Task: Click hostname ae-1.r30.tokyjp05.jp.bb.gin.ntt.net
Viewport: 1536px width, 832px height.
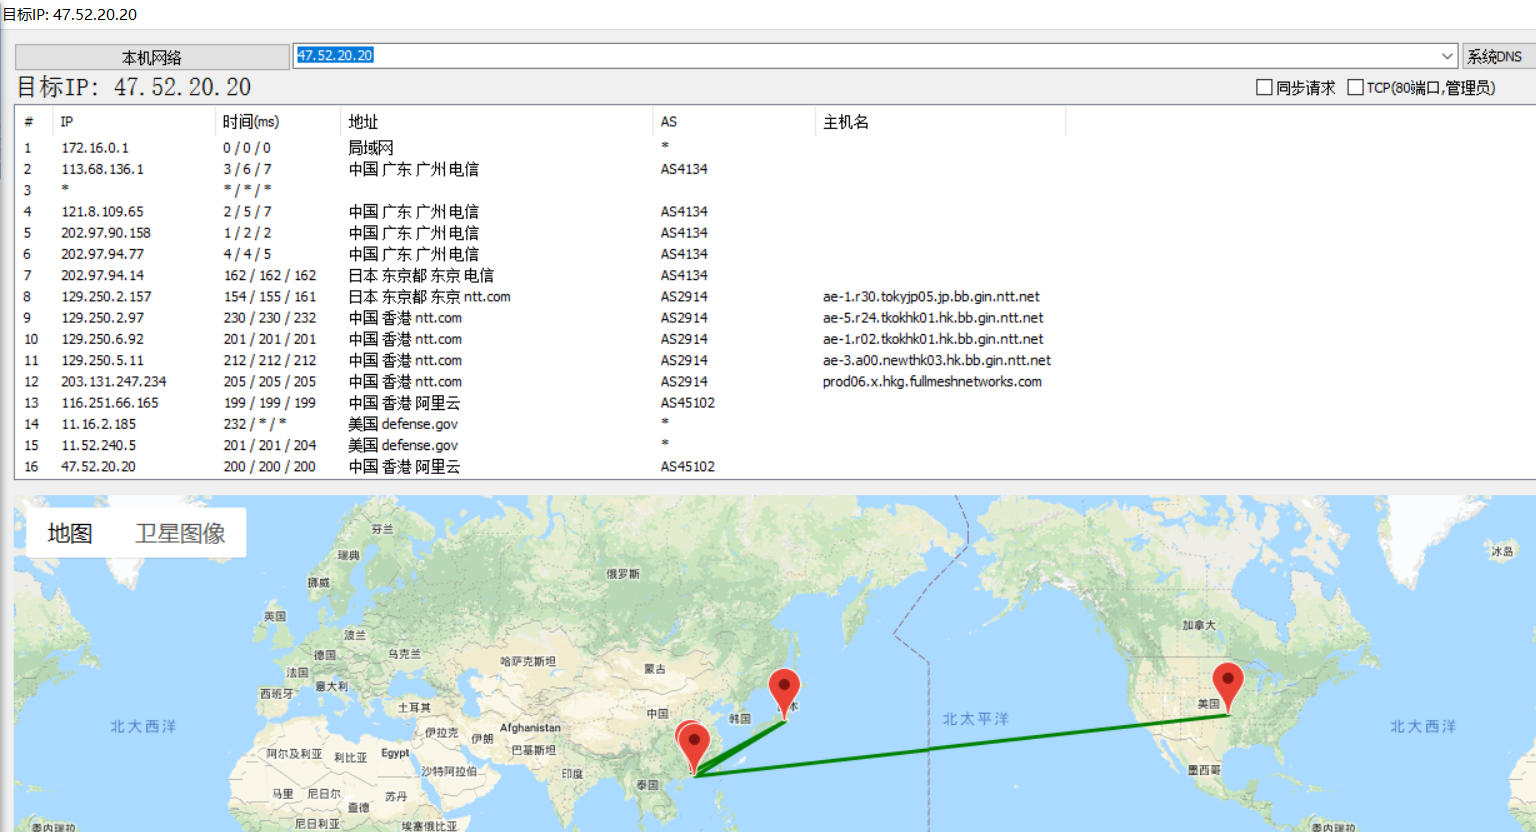Action: pyautogui.click(x=931, y=297)
